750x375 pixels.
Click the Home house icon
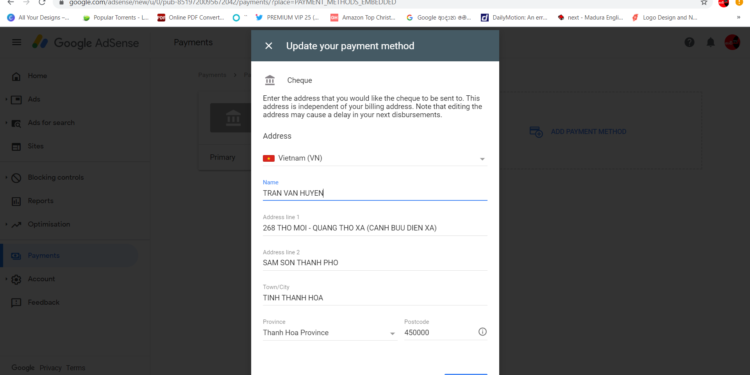[x=16, y=77]
